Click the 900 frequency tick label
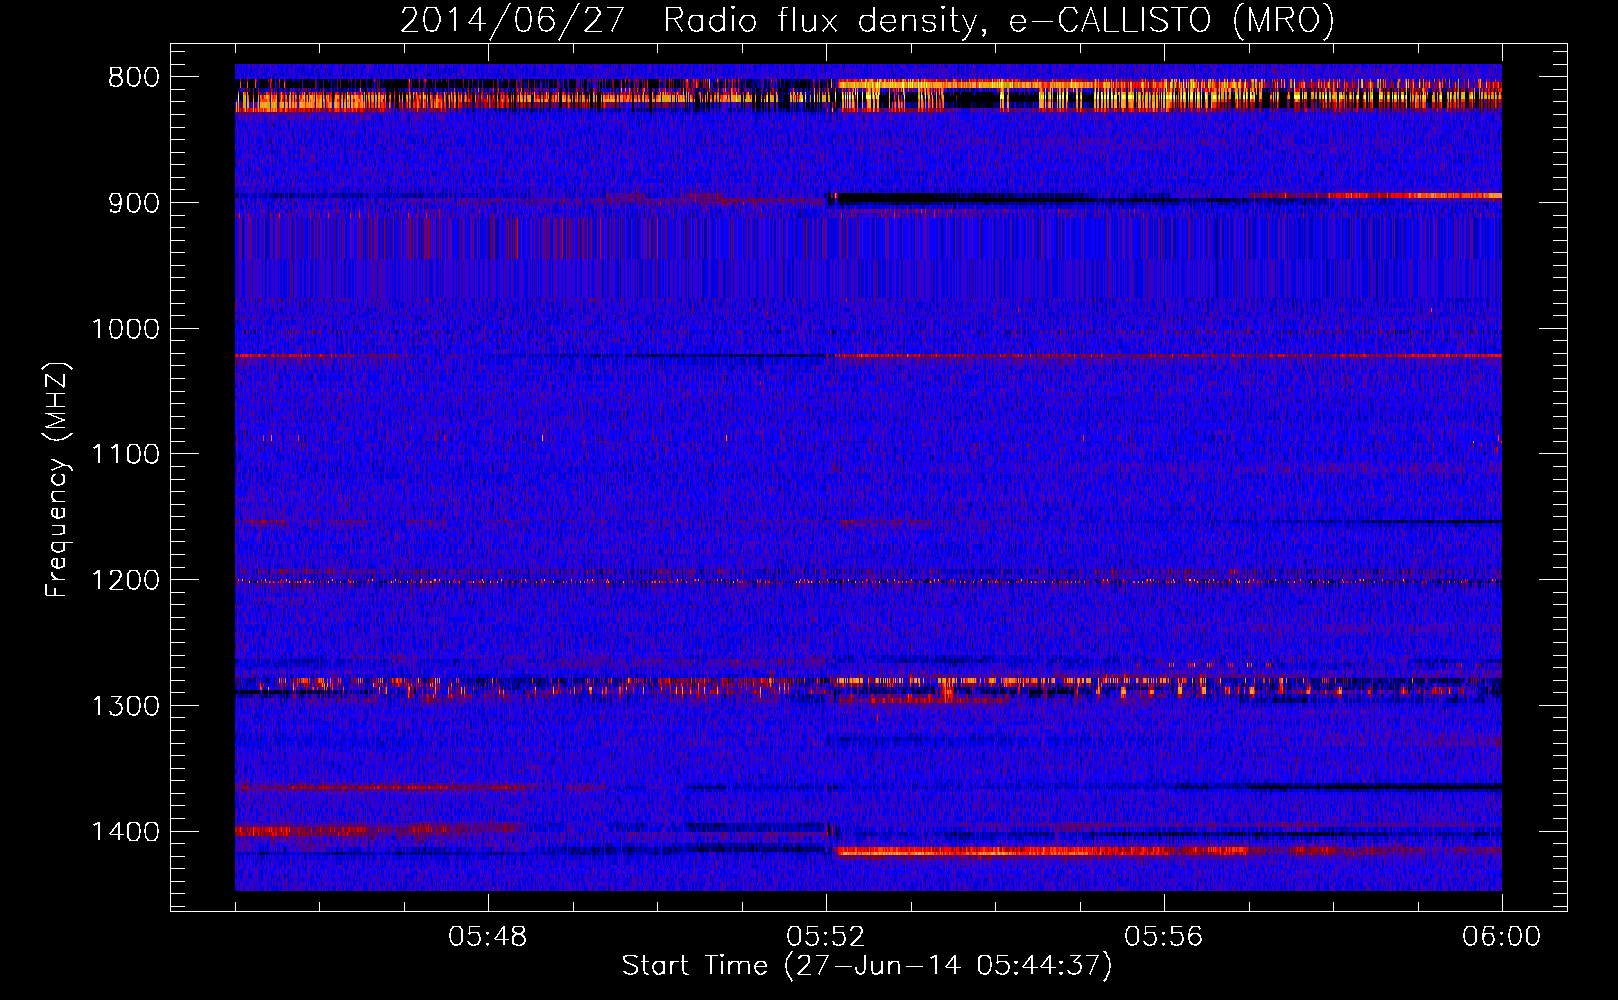The width and height of the screenshot is (1618, 1000). tap(133, 203)
